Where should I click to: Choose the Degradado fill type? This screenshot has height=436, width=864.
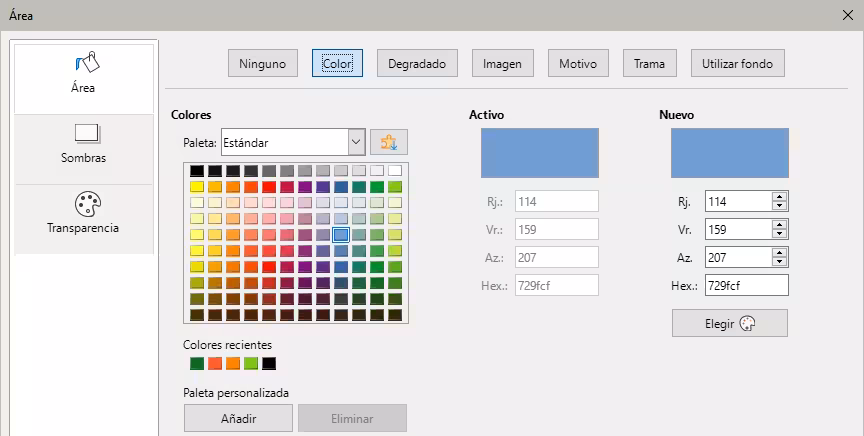tap(417, 63)
